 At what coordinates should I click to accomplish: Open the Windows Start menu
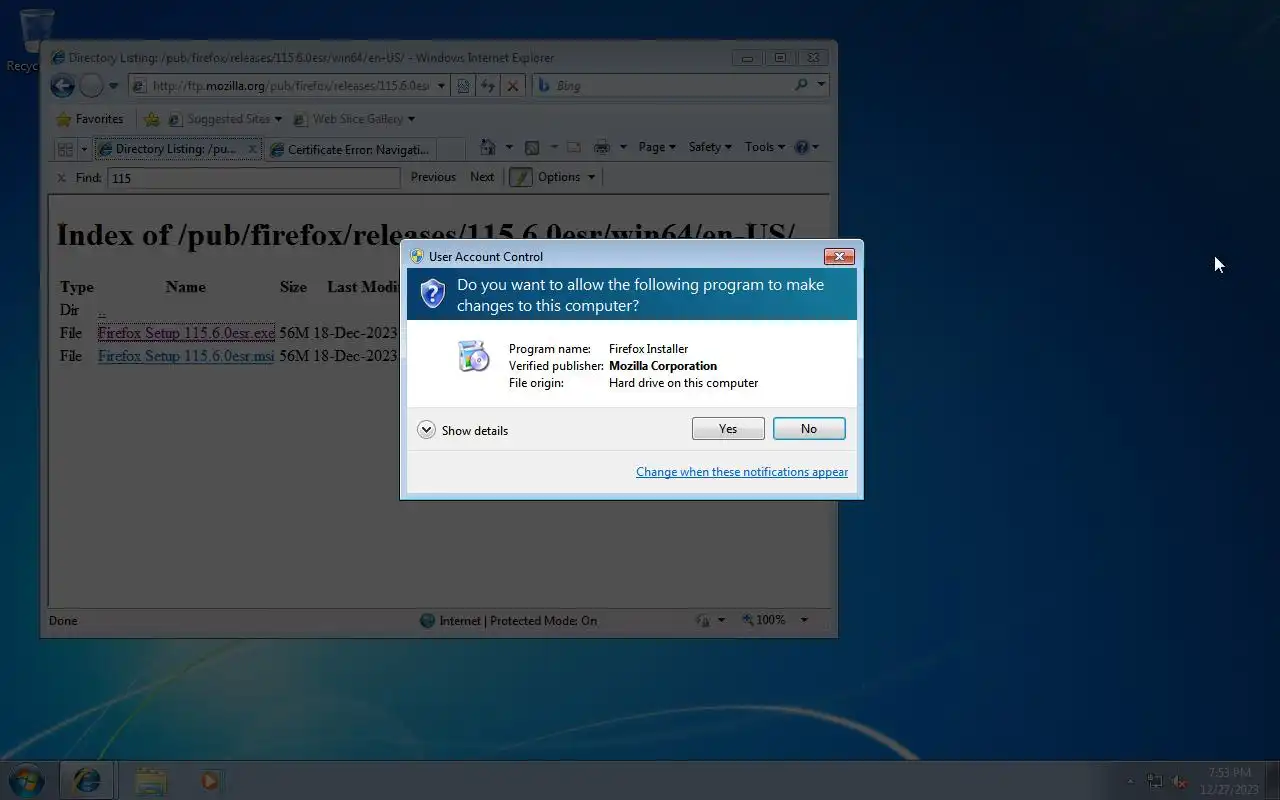click(x=27, y=780)
